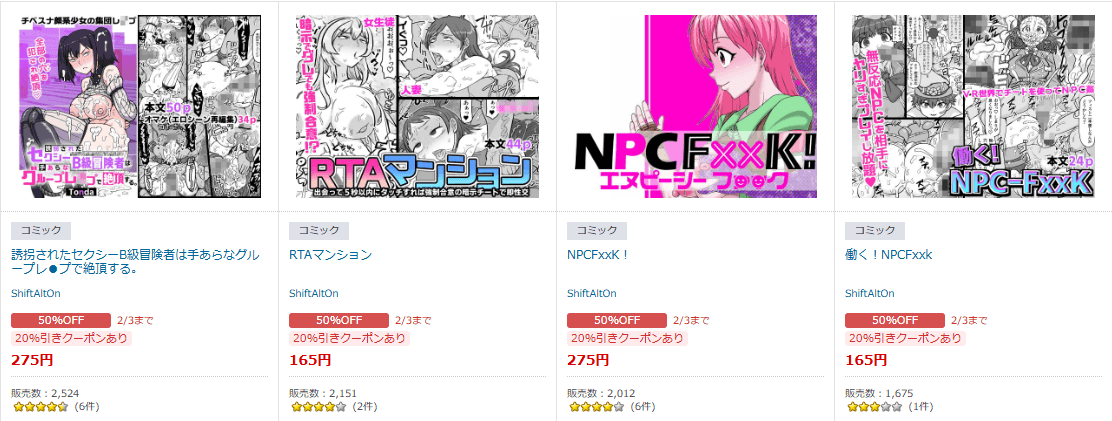The image size is (1112, 421).
Task: Click star rating icons with (1件) review
Action: click(874, 408)
